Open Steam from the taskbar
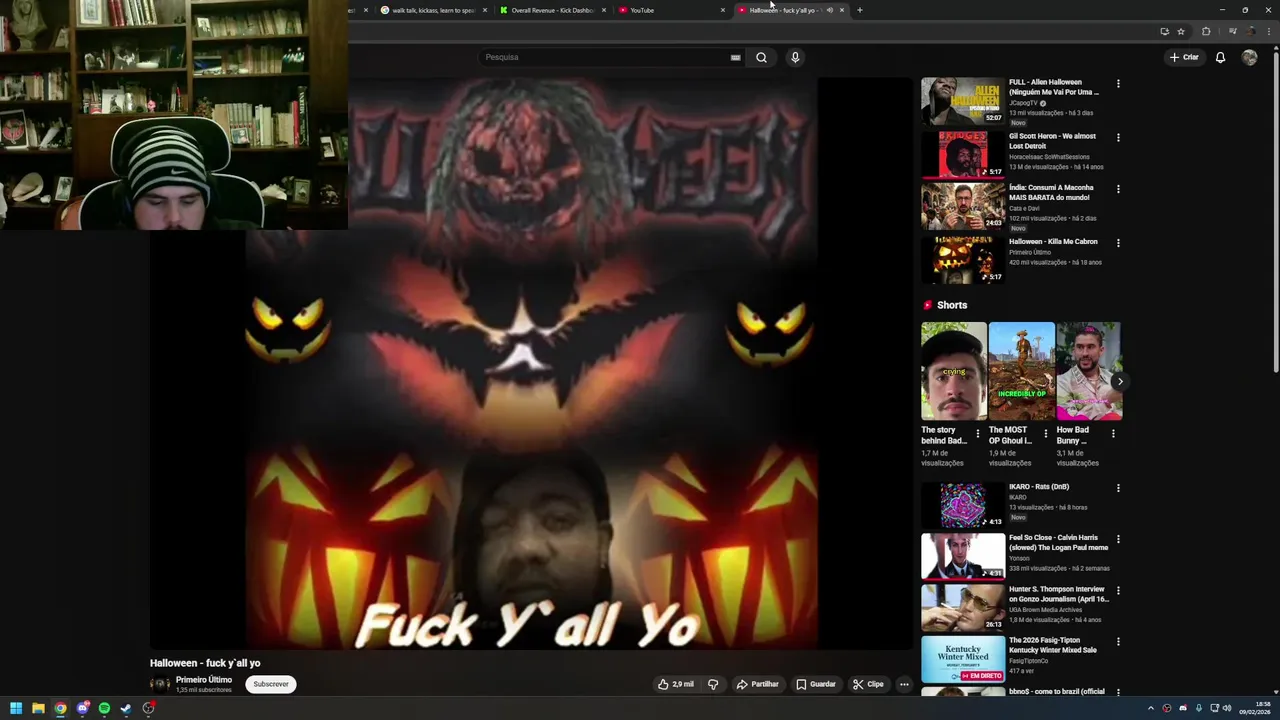The image size is (1280, 720). [x=126, y=708]
